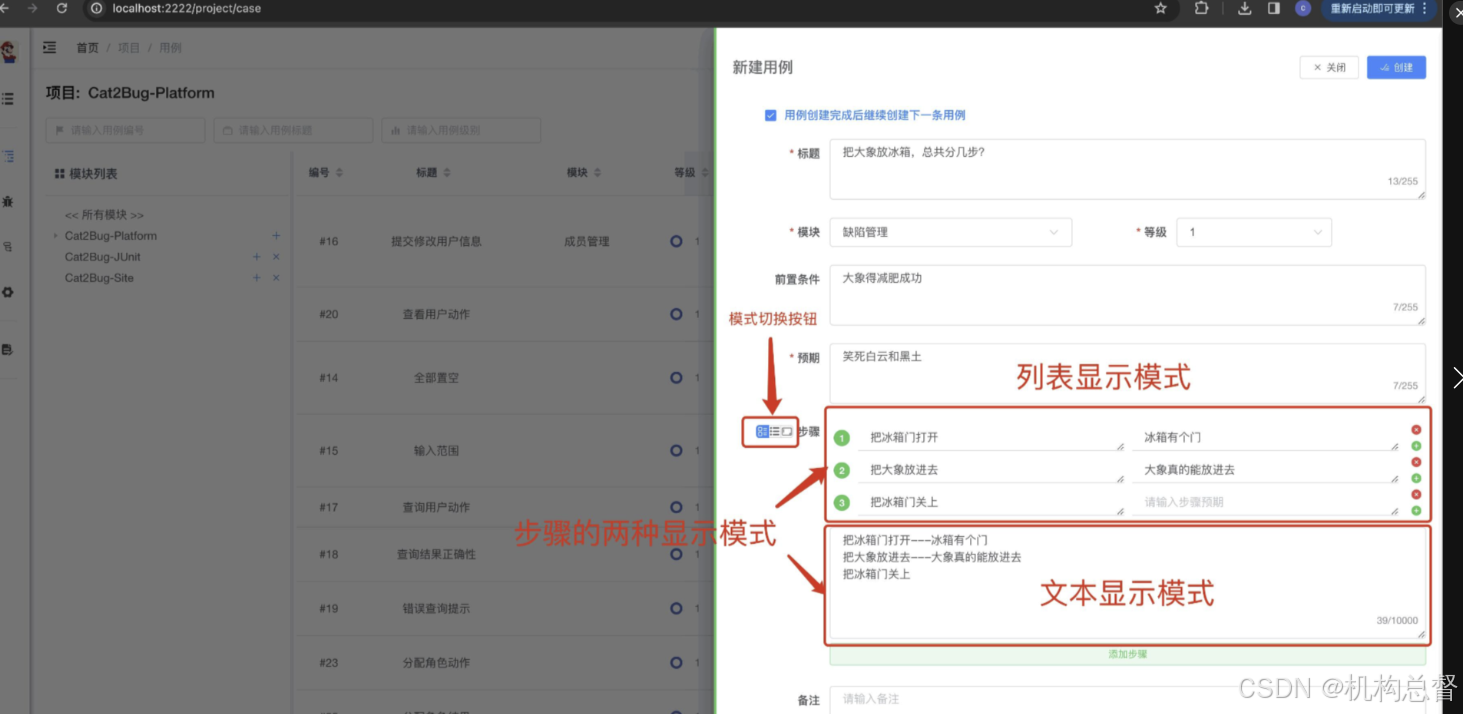1463x714 pixels.
Task: Click plus icon next to Cat2Bug-Platform module
Action: click(276, 236)
